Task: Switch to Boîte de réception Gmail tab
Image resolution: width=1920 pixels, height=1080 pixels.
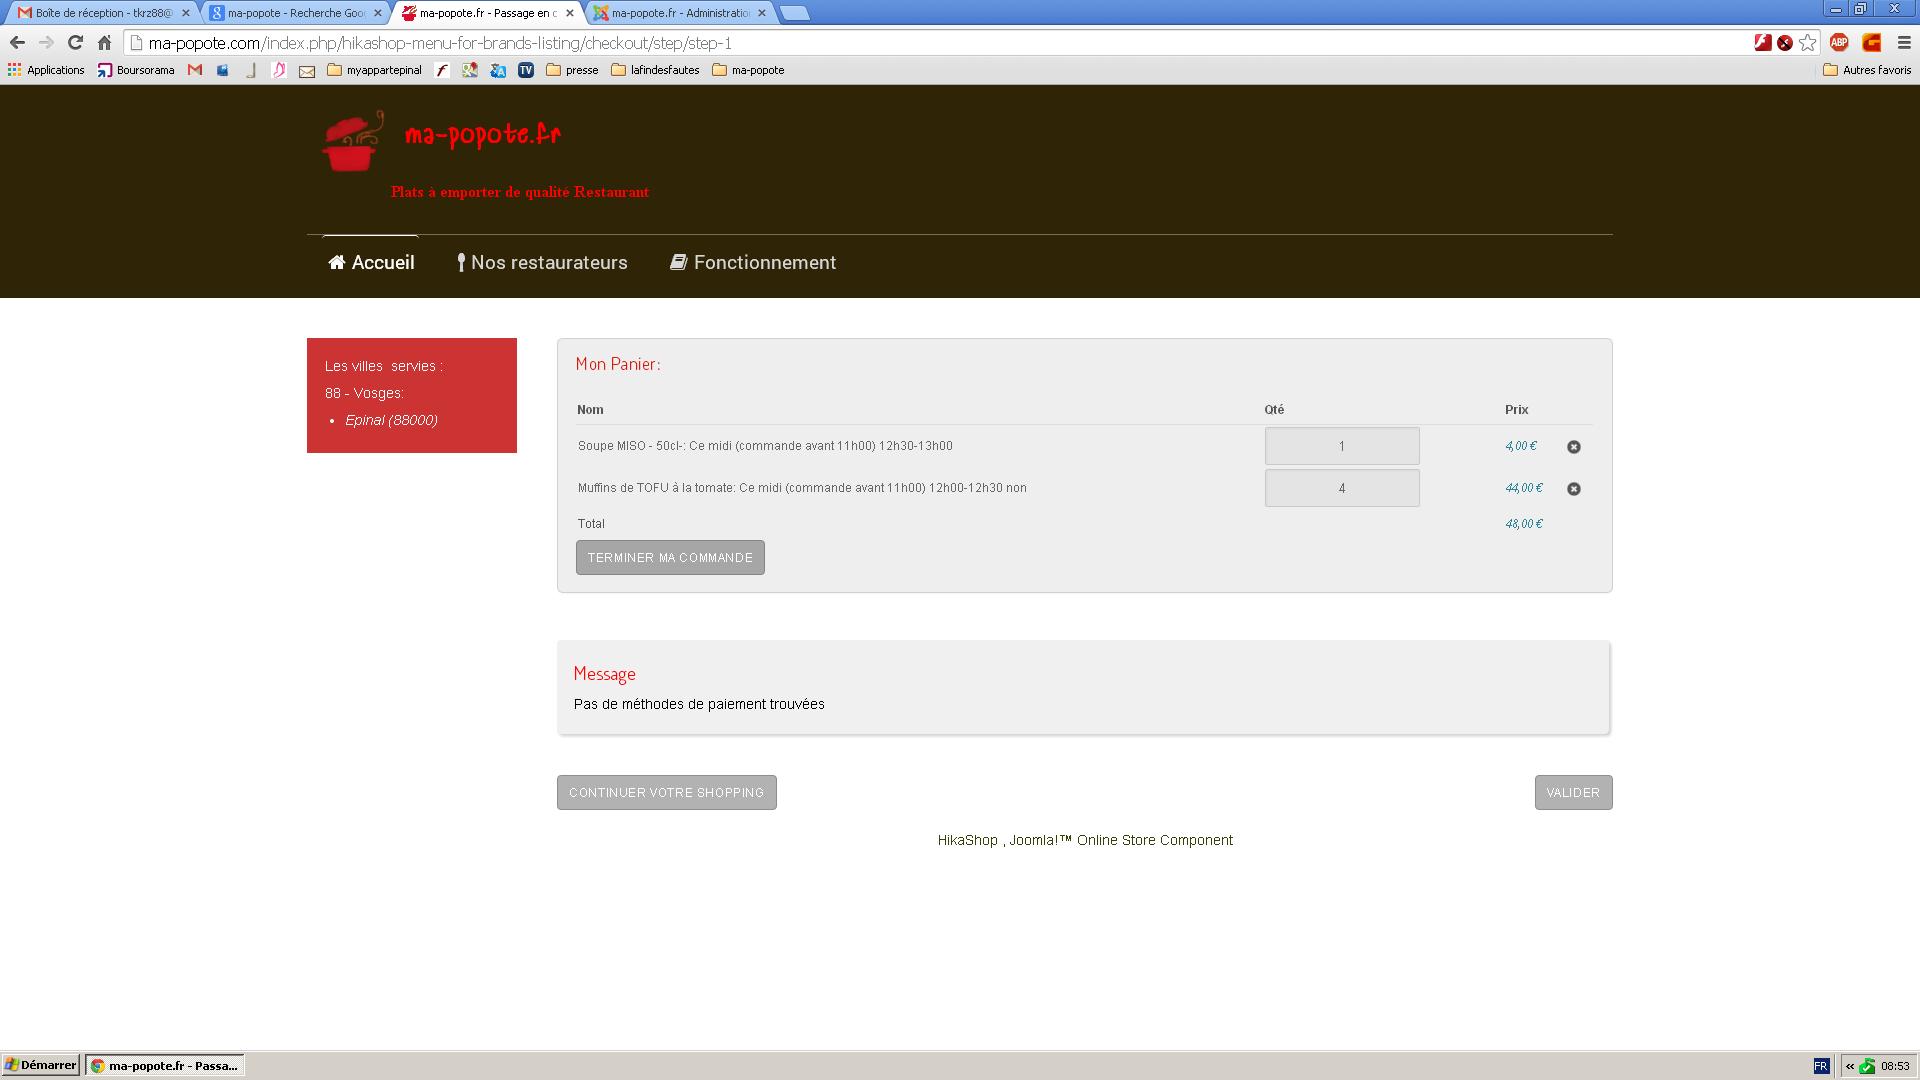Action: tap(100, 13)
